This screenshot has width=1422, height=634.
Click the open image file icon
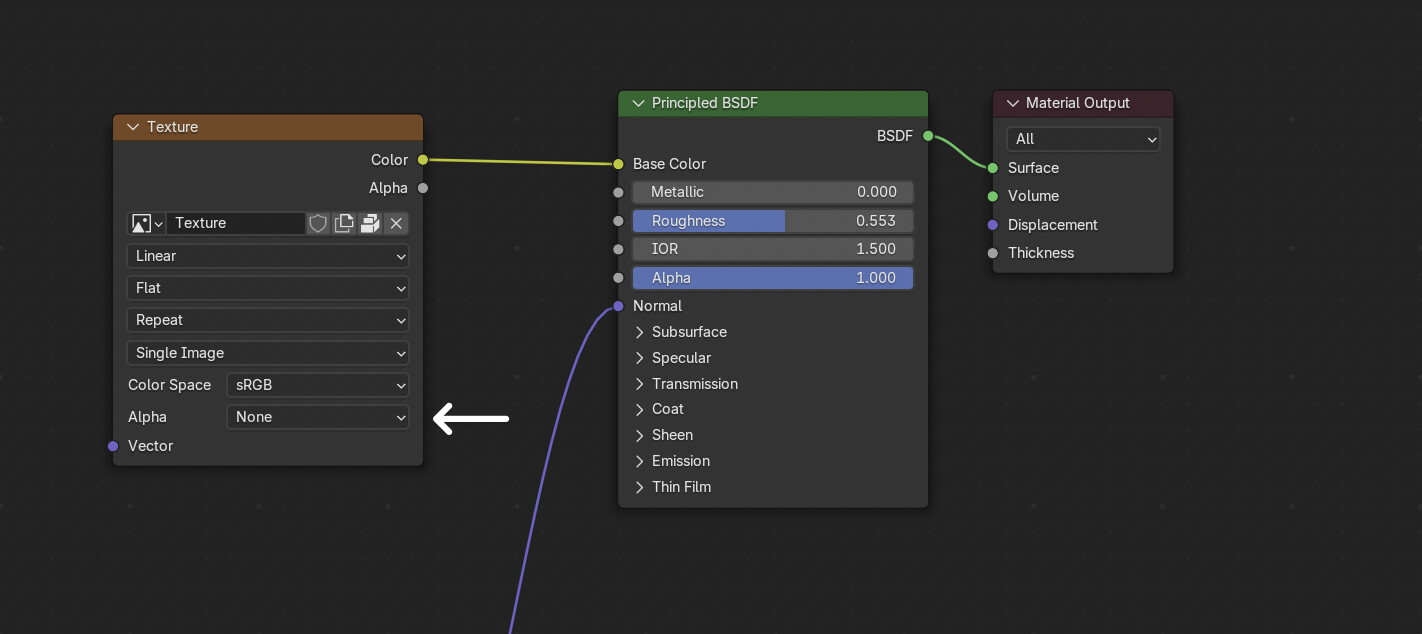point(370,223)
